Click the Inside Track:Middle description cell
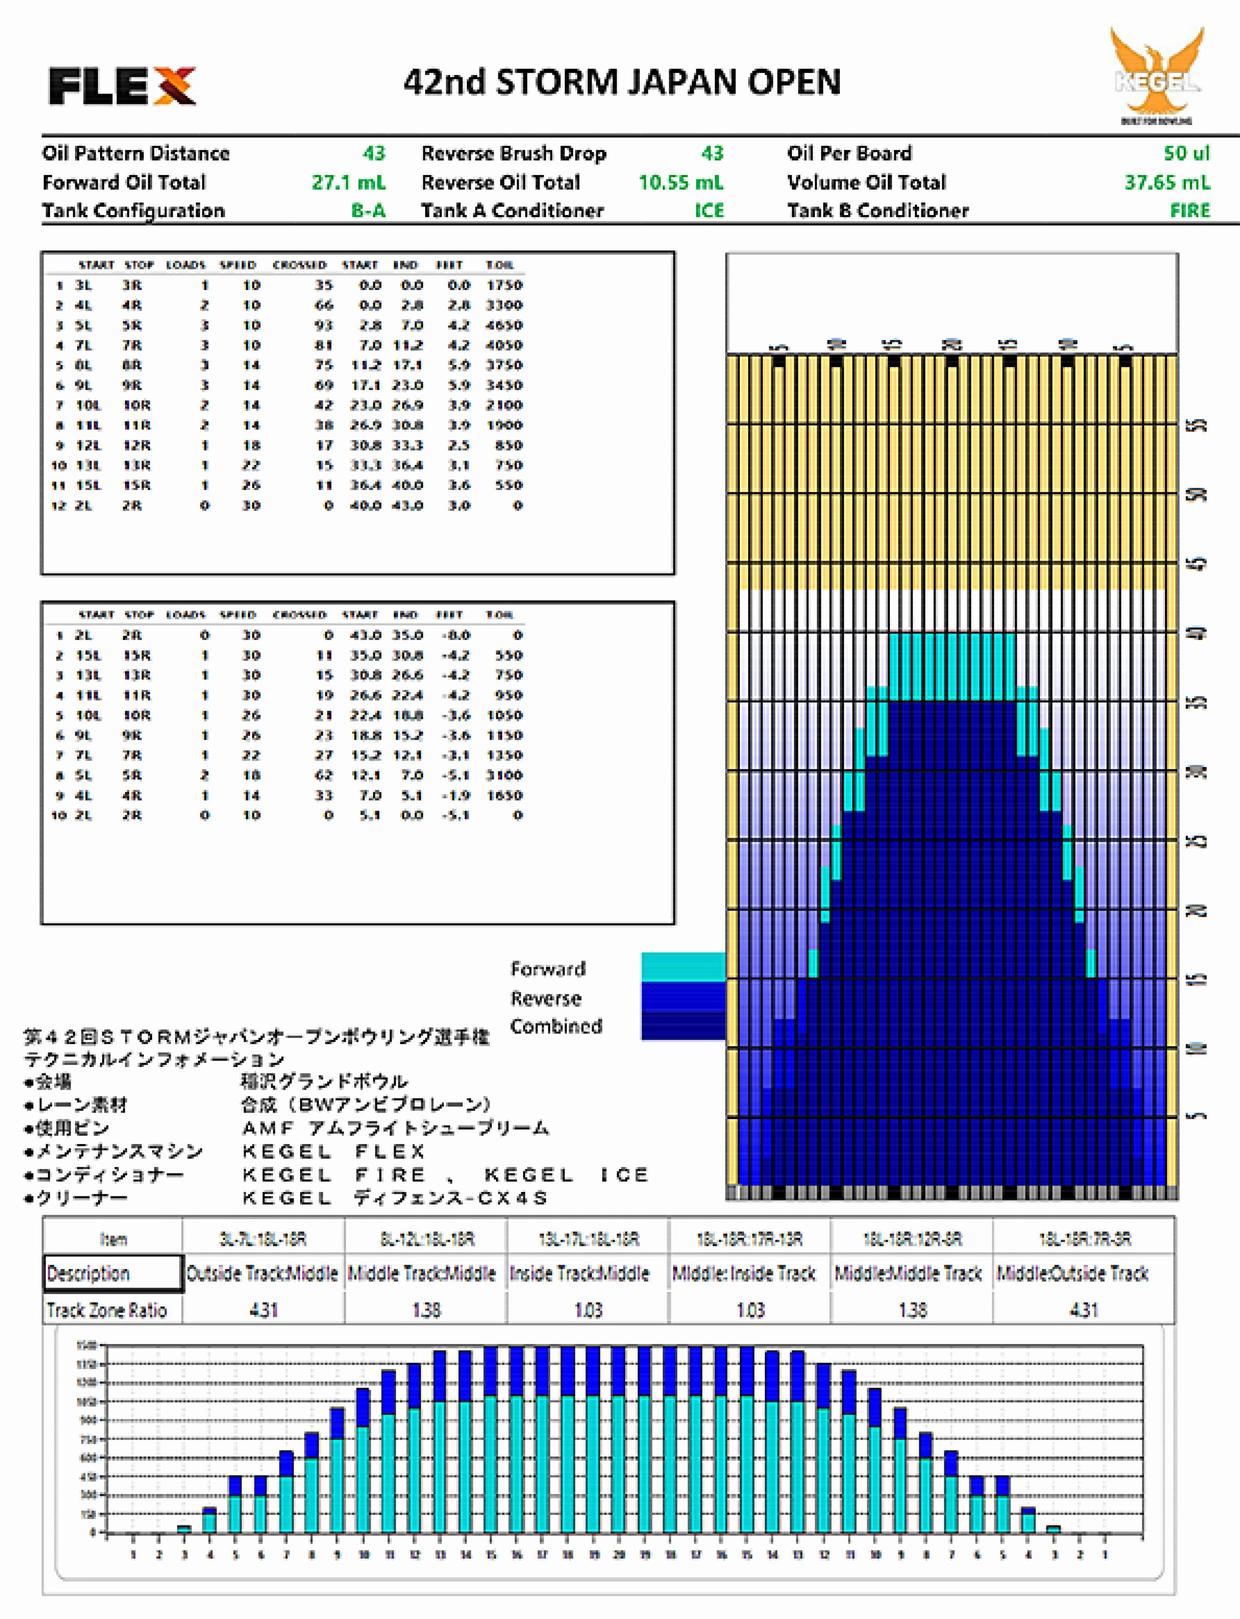The image size is (1240, 1619). (x=588, y=1274)
